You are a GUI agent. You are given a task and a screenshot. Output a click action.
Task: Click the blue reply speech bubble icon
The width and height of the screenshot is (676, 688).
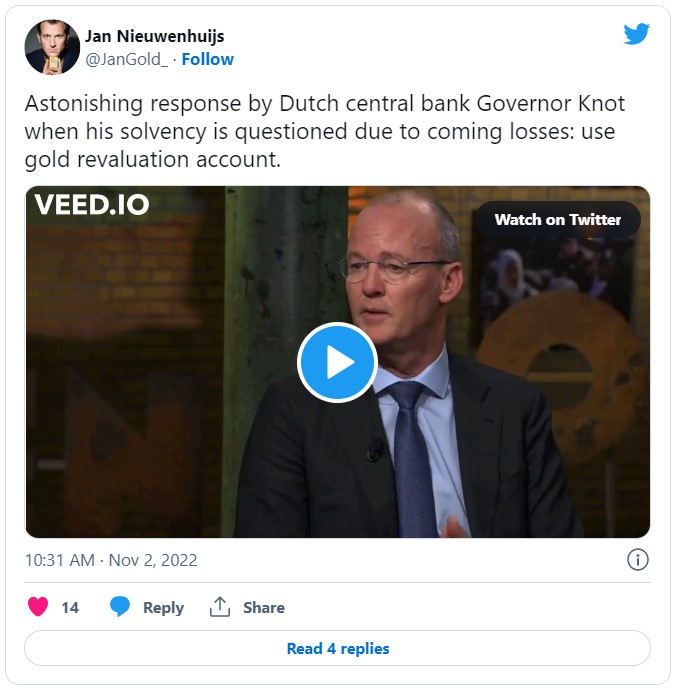click(x=120, y=607)
